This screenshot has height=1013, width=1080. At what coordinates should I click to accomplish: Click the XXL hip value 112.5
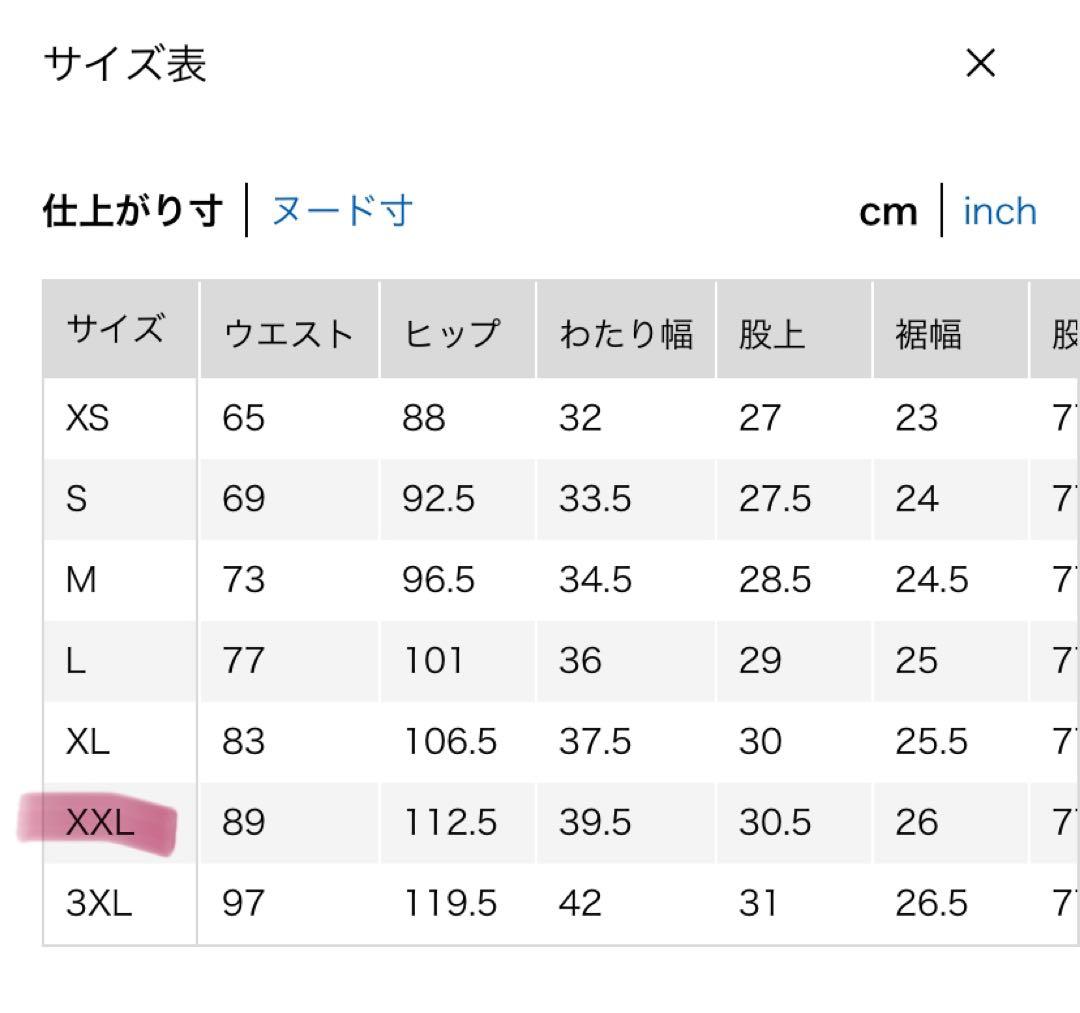point(449,823)
